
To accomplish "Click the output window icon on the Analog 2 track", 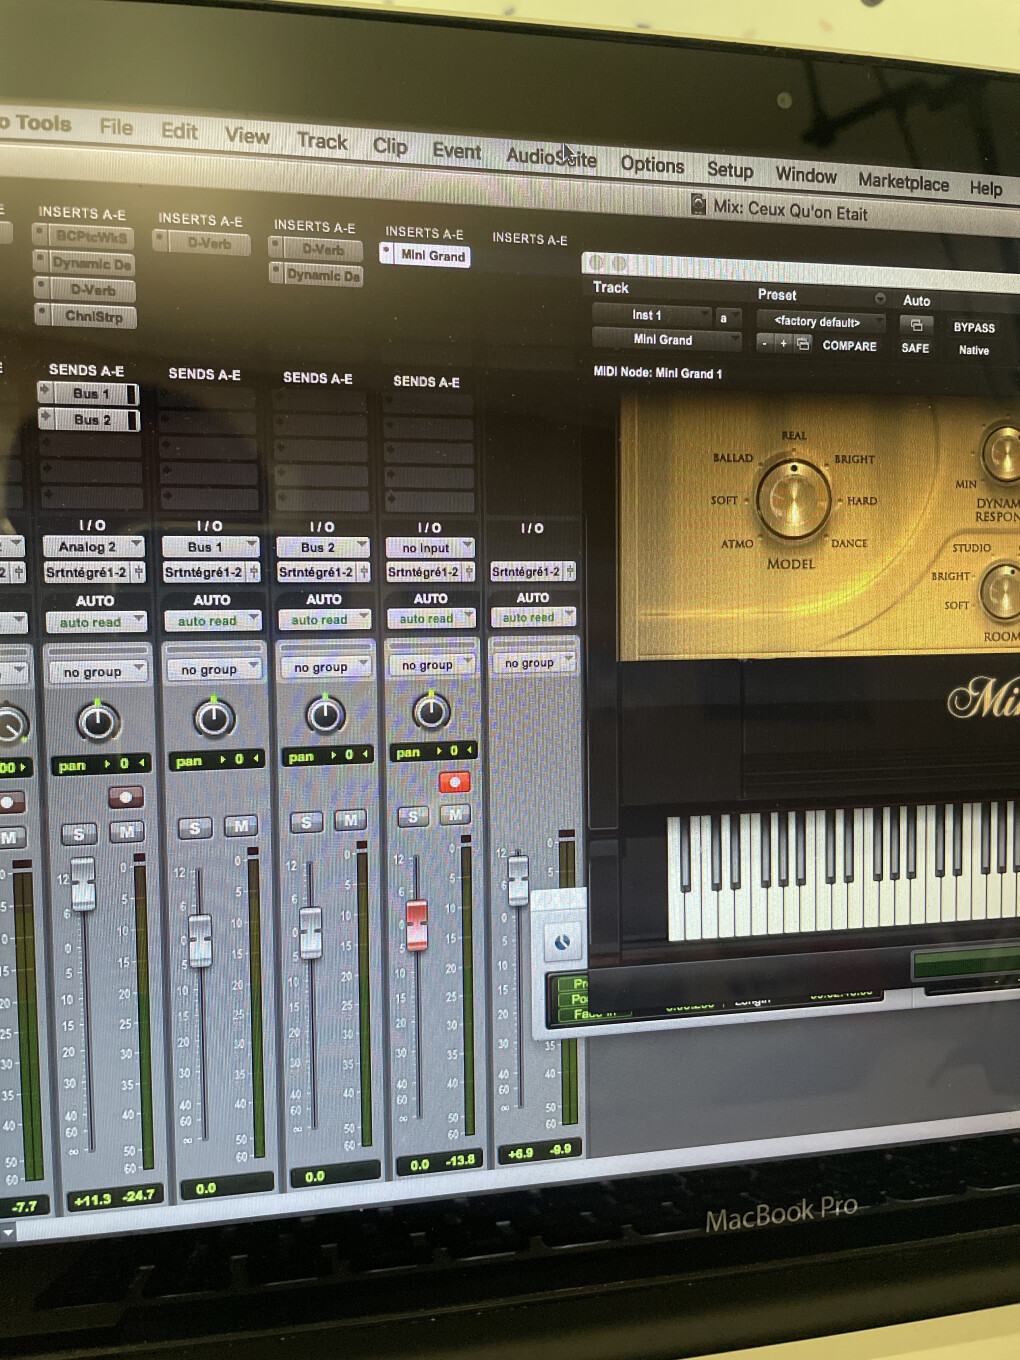I will pyautogui.click(x=139, y=573).
